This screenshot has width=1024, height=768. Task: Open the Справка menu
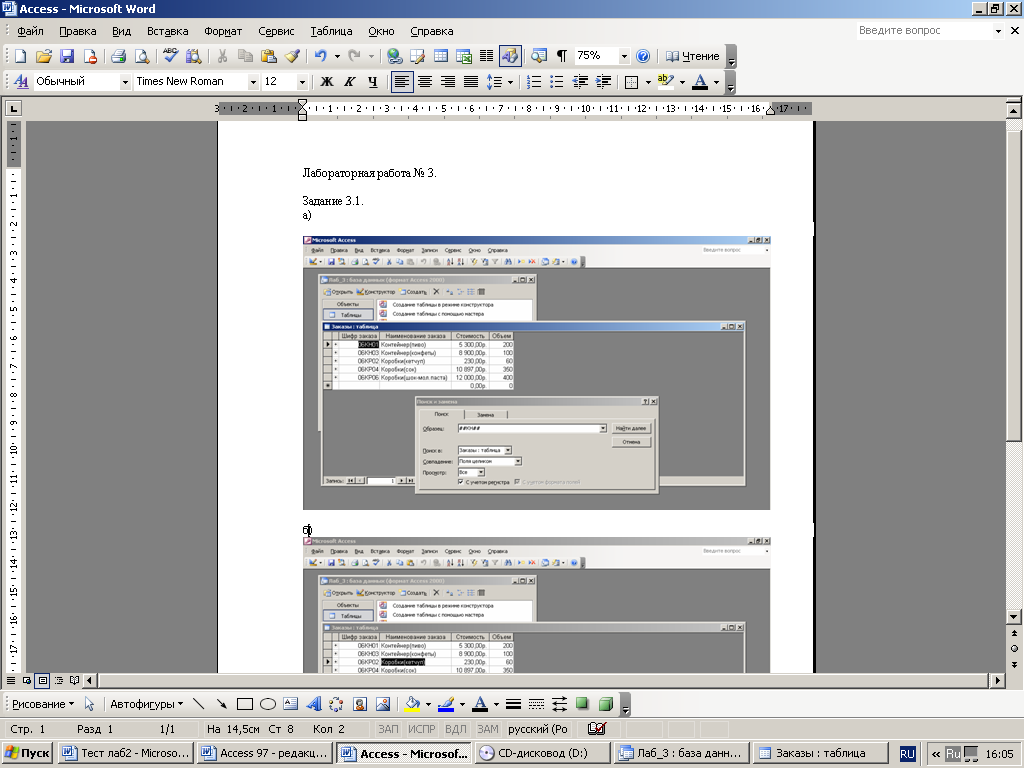pyautogui.click(x=431, y=31)
